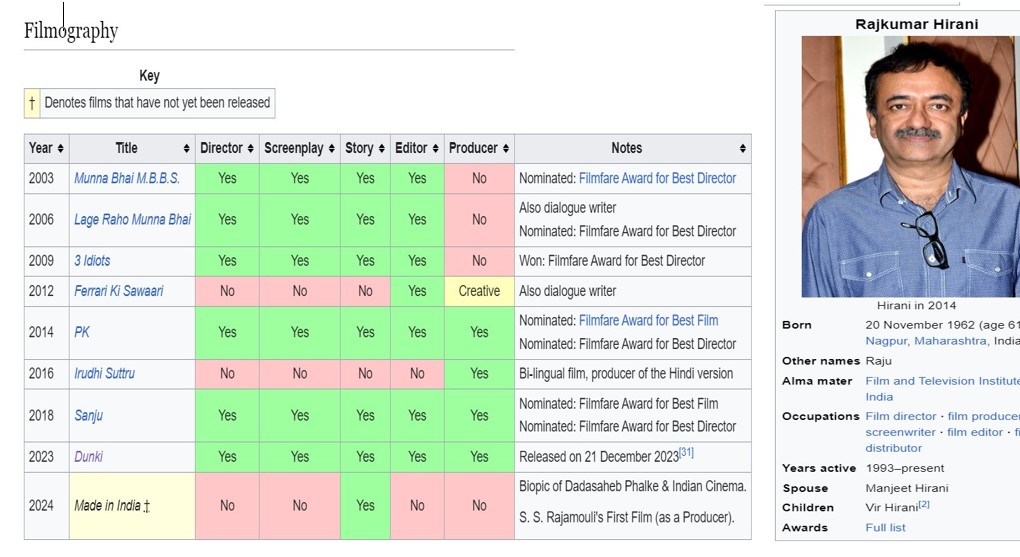Open screenwriter occupation link
1020x557 pixels.
click(x=900, y=432)
